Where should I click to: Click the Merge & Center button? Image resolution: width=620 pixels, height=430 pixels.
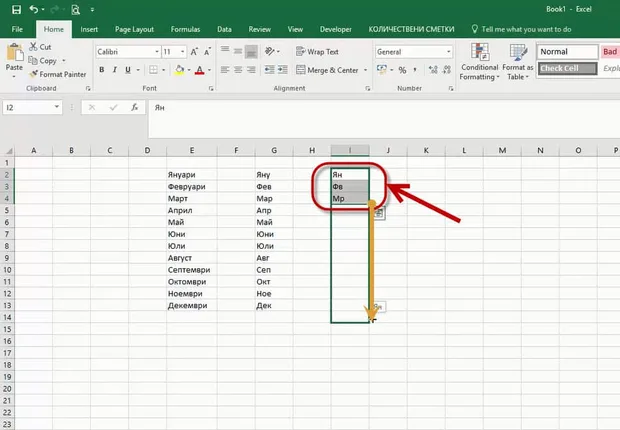pyautogui.click(x=327, y=70)
